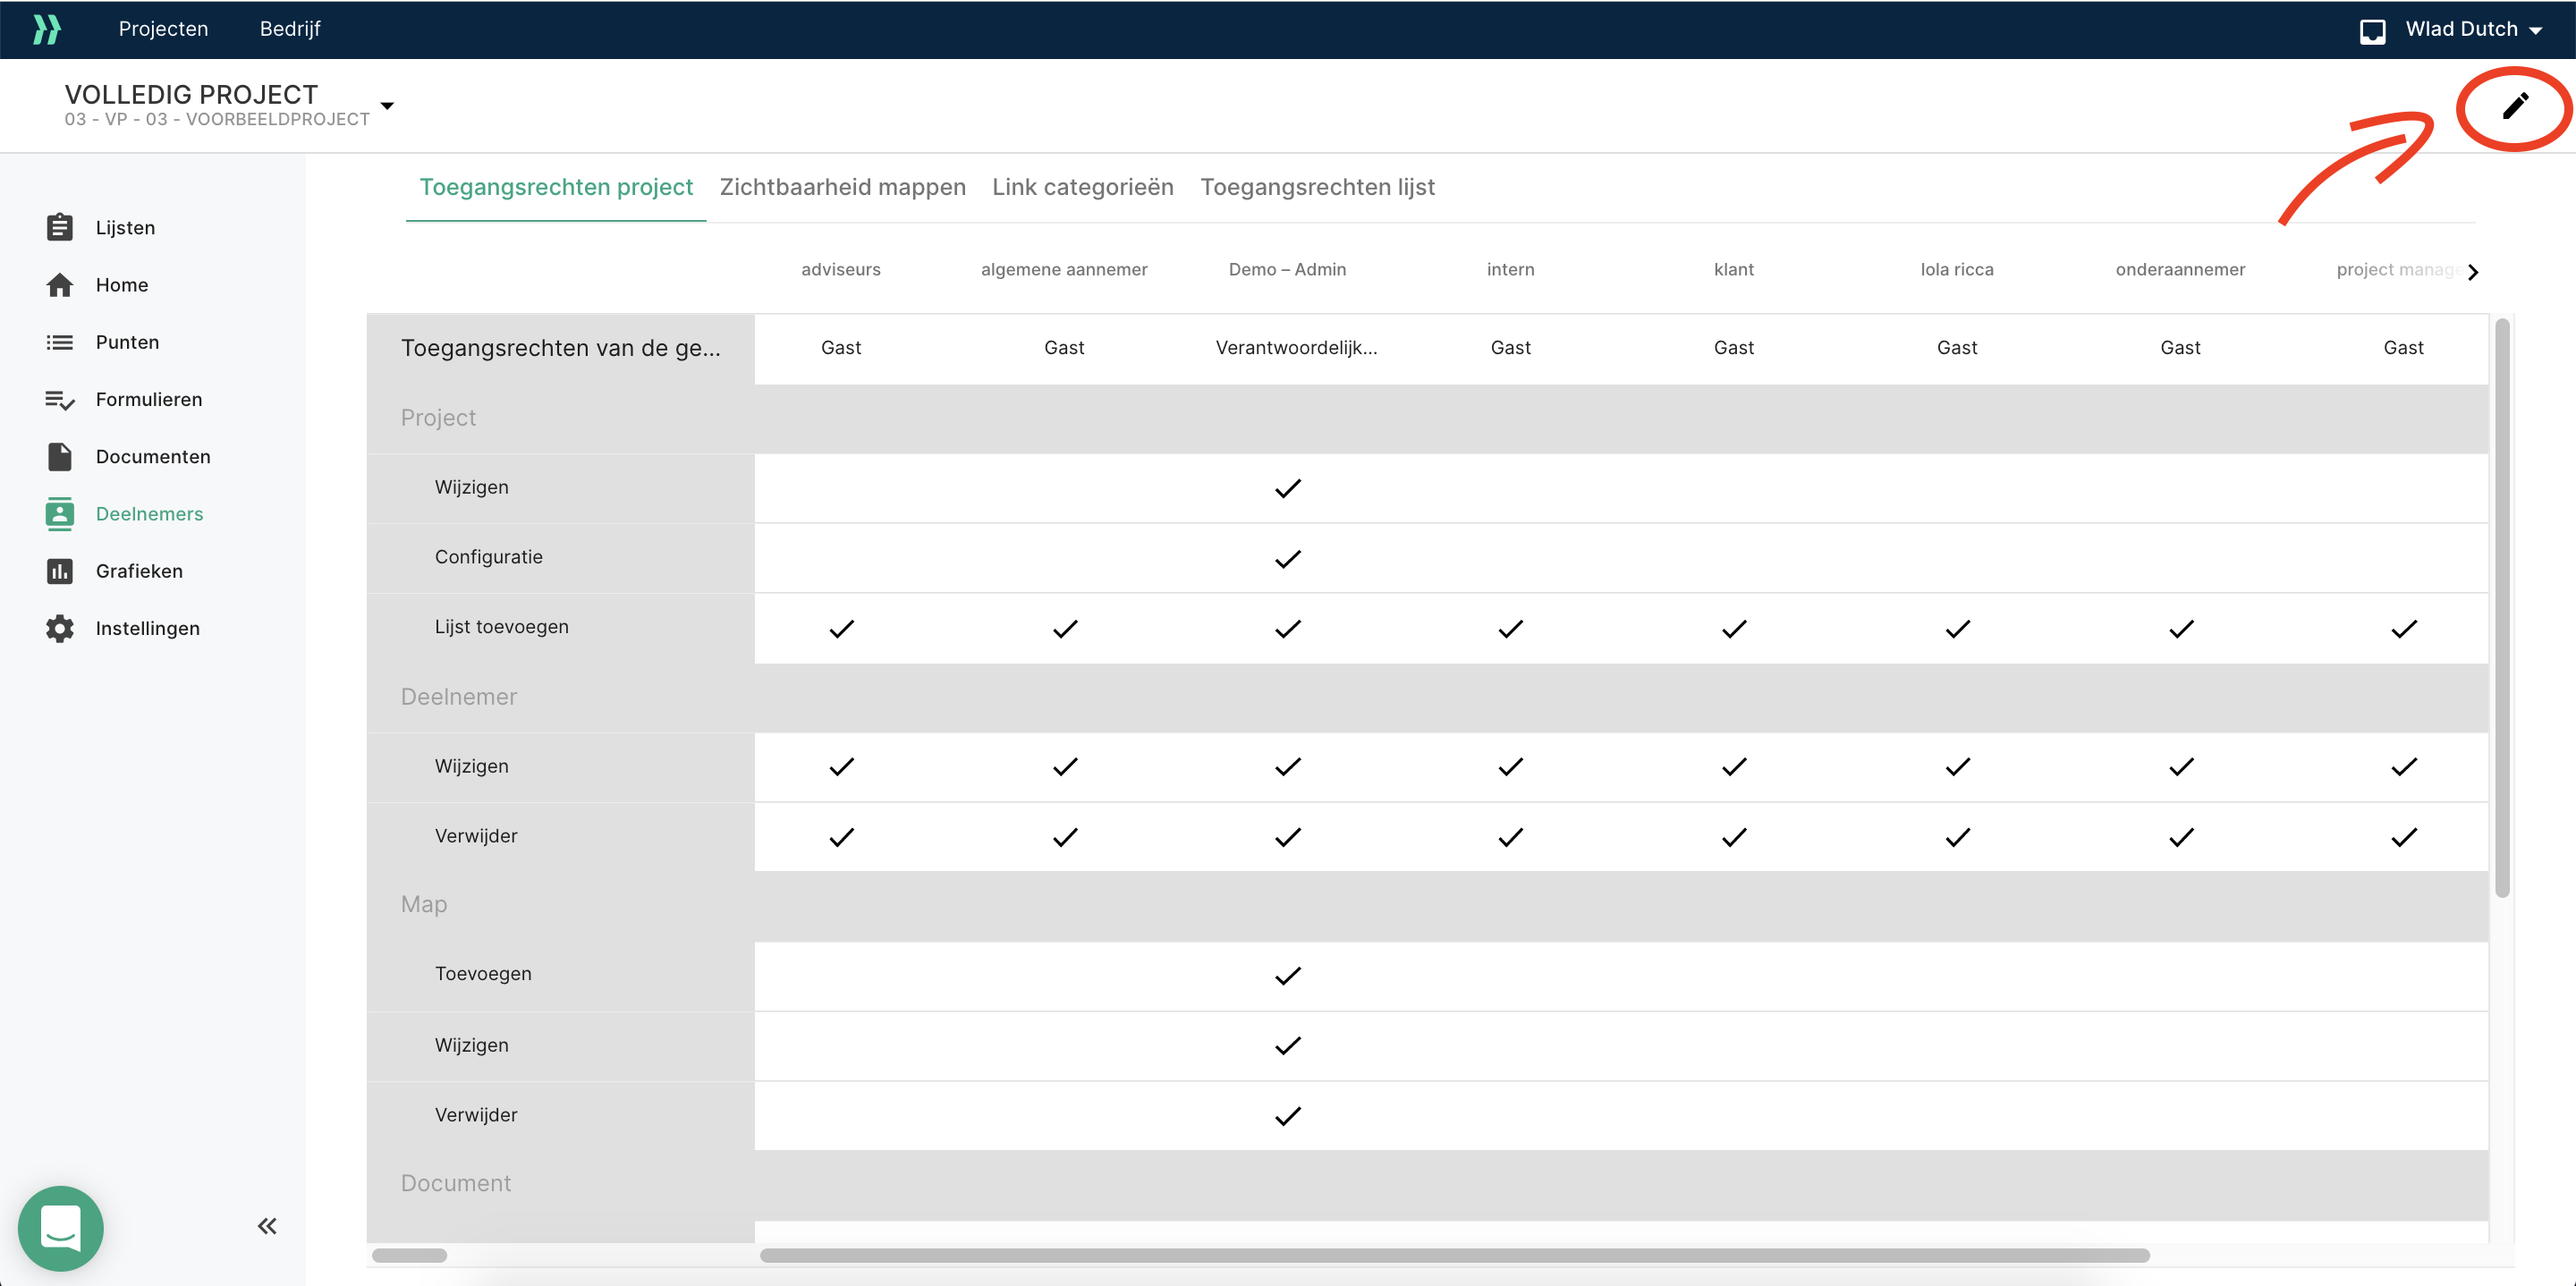Click the Instellingen gear icon
Viewport: 2576px width, 1286px height.
tap(60, 628)
